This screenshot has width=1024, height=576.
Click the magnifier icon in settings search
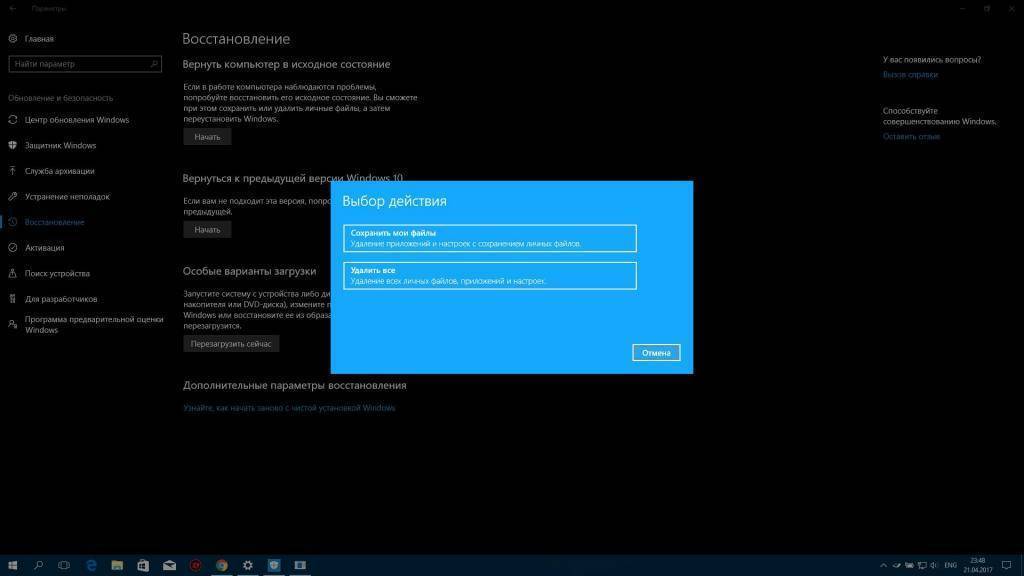pyautogui.click(x=154, y=64)
